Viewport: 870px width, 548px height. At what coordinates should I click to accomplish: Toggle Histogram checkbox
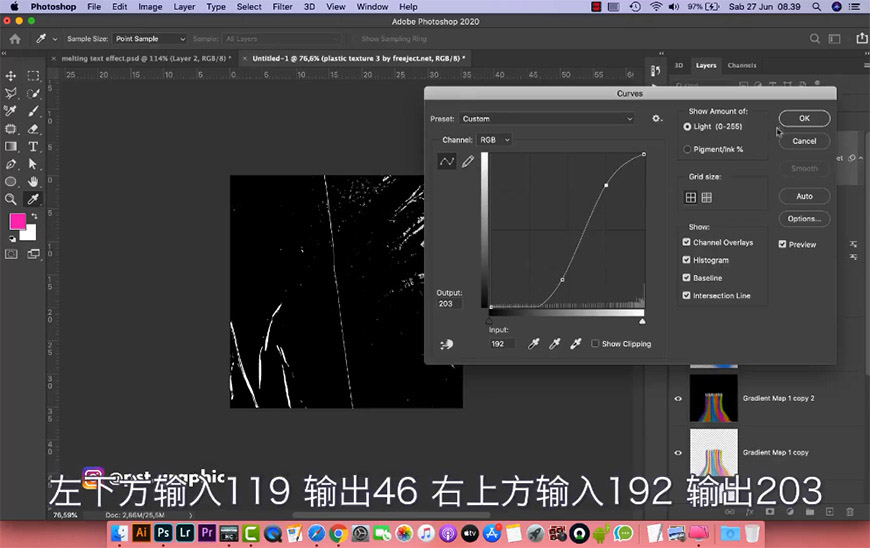tap(686, 260)
